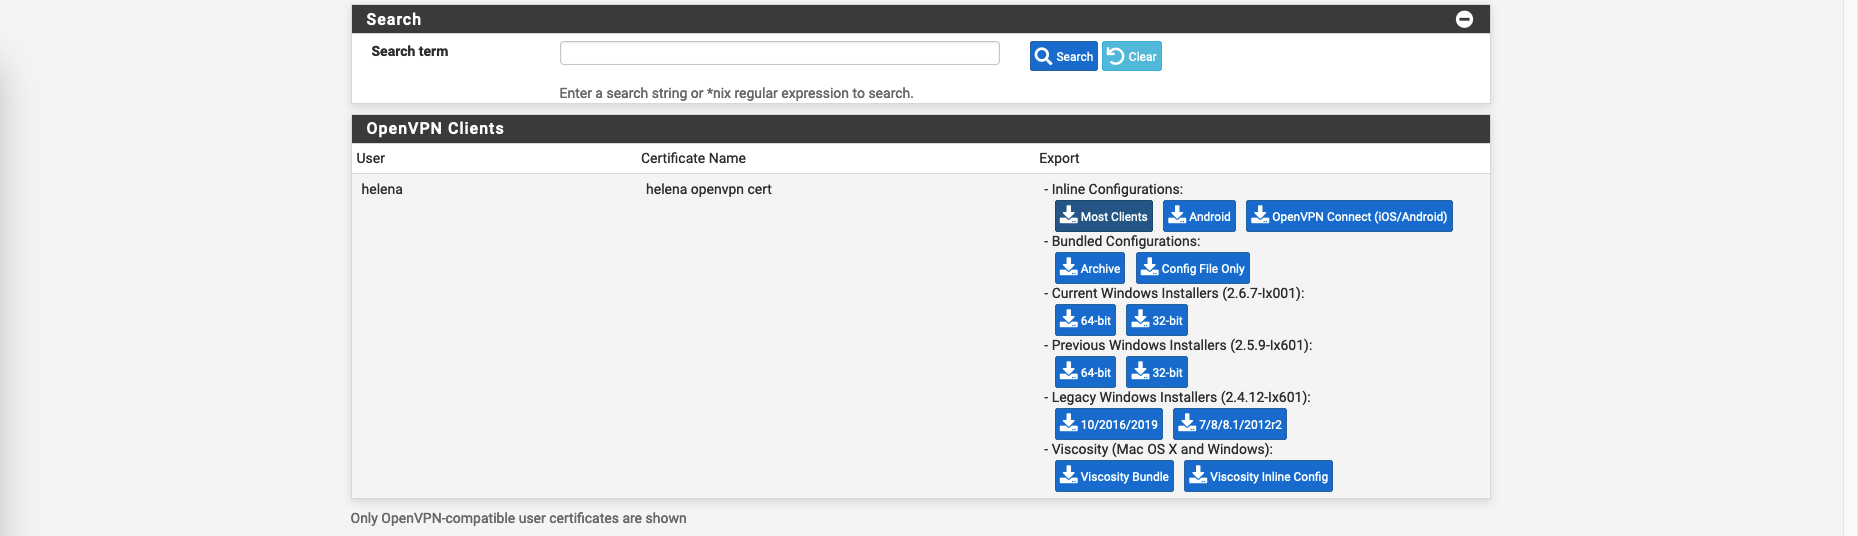
Task: Download previous 64-bit Windows installer 2.5.9
Action: (1085, 372)
